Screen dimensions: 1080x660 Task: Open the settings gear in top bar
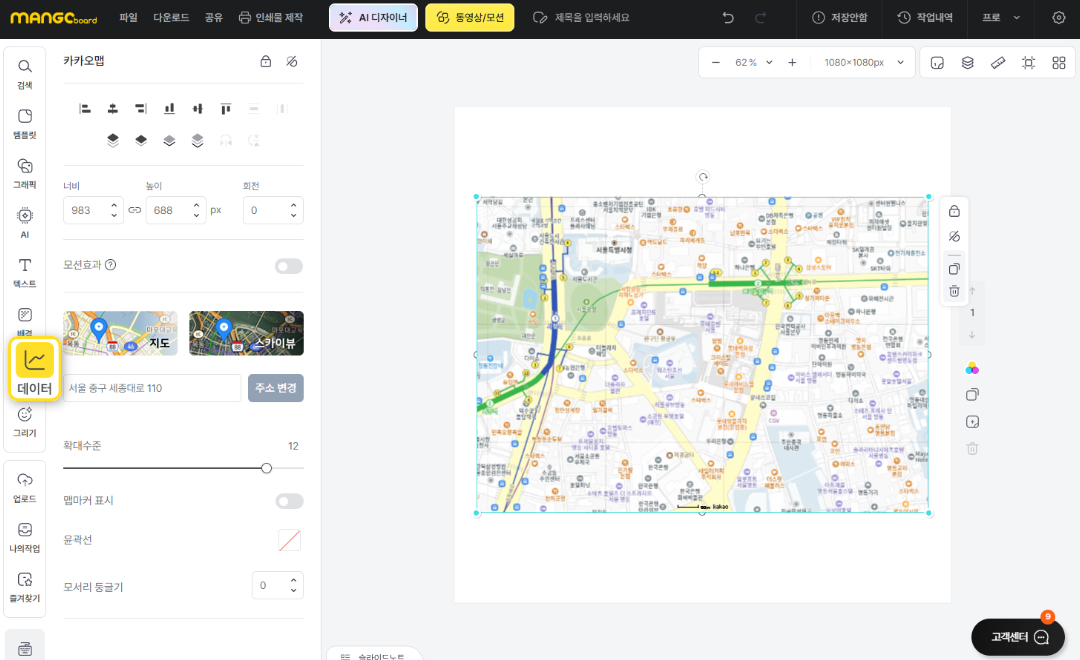(x=1059, y=17)
